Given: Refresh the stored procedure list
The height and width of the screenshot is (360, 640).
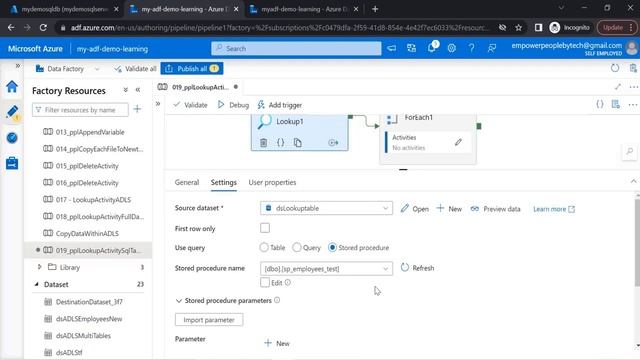Looking at the screenshot, I should coord(417,268).
